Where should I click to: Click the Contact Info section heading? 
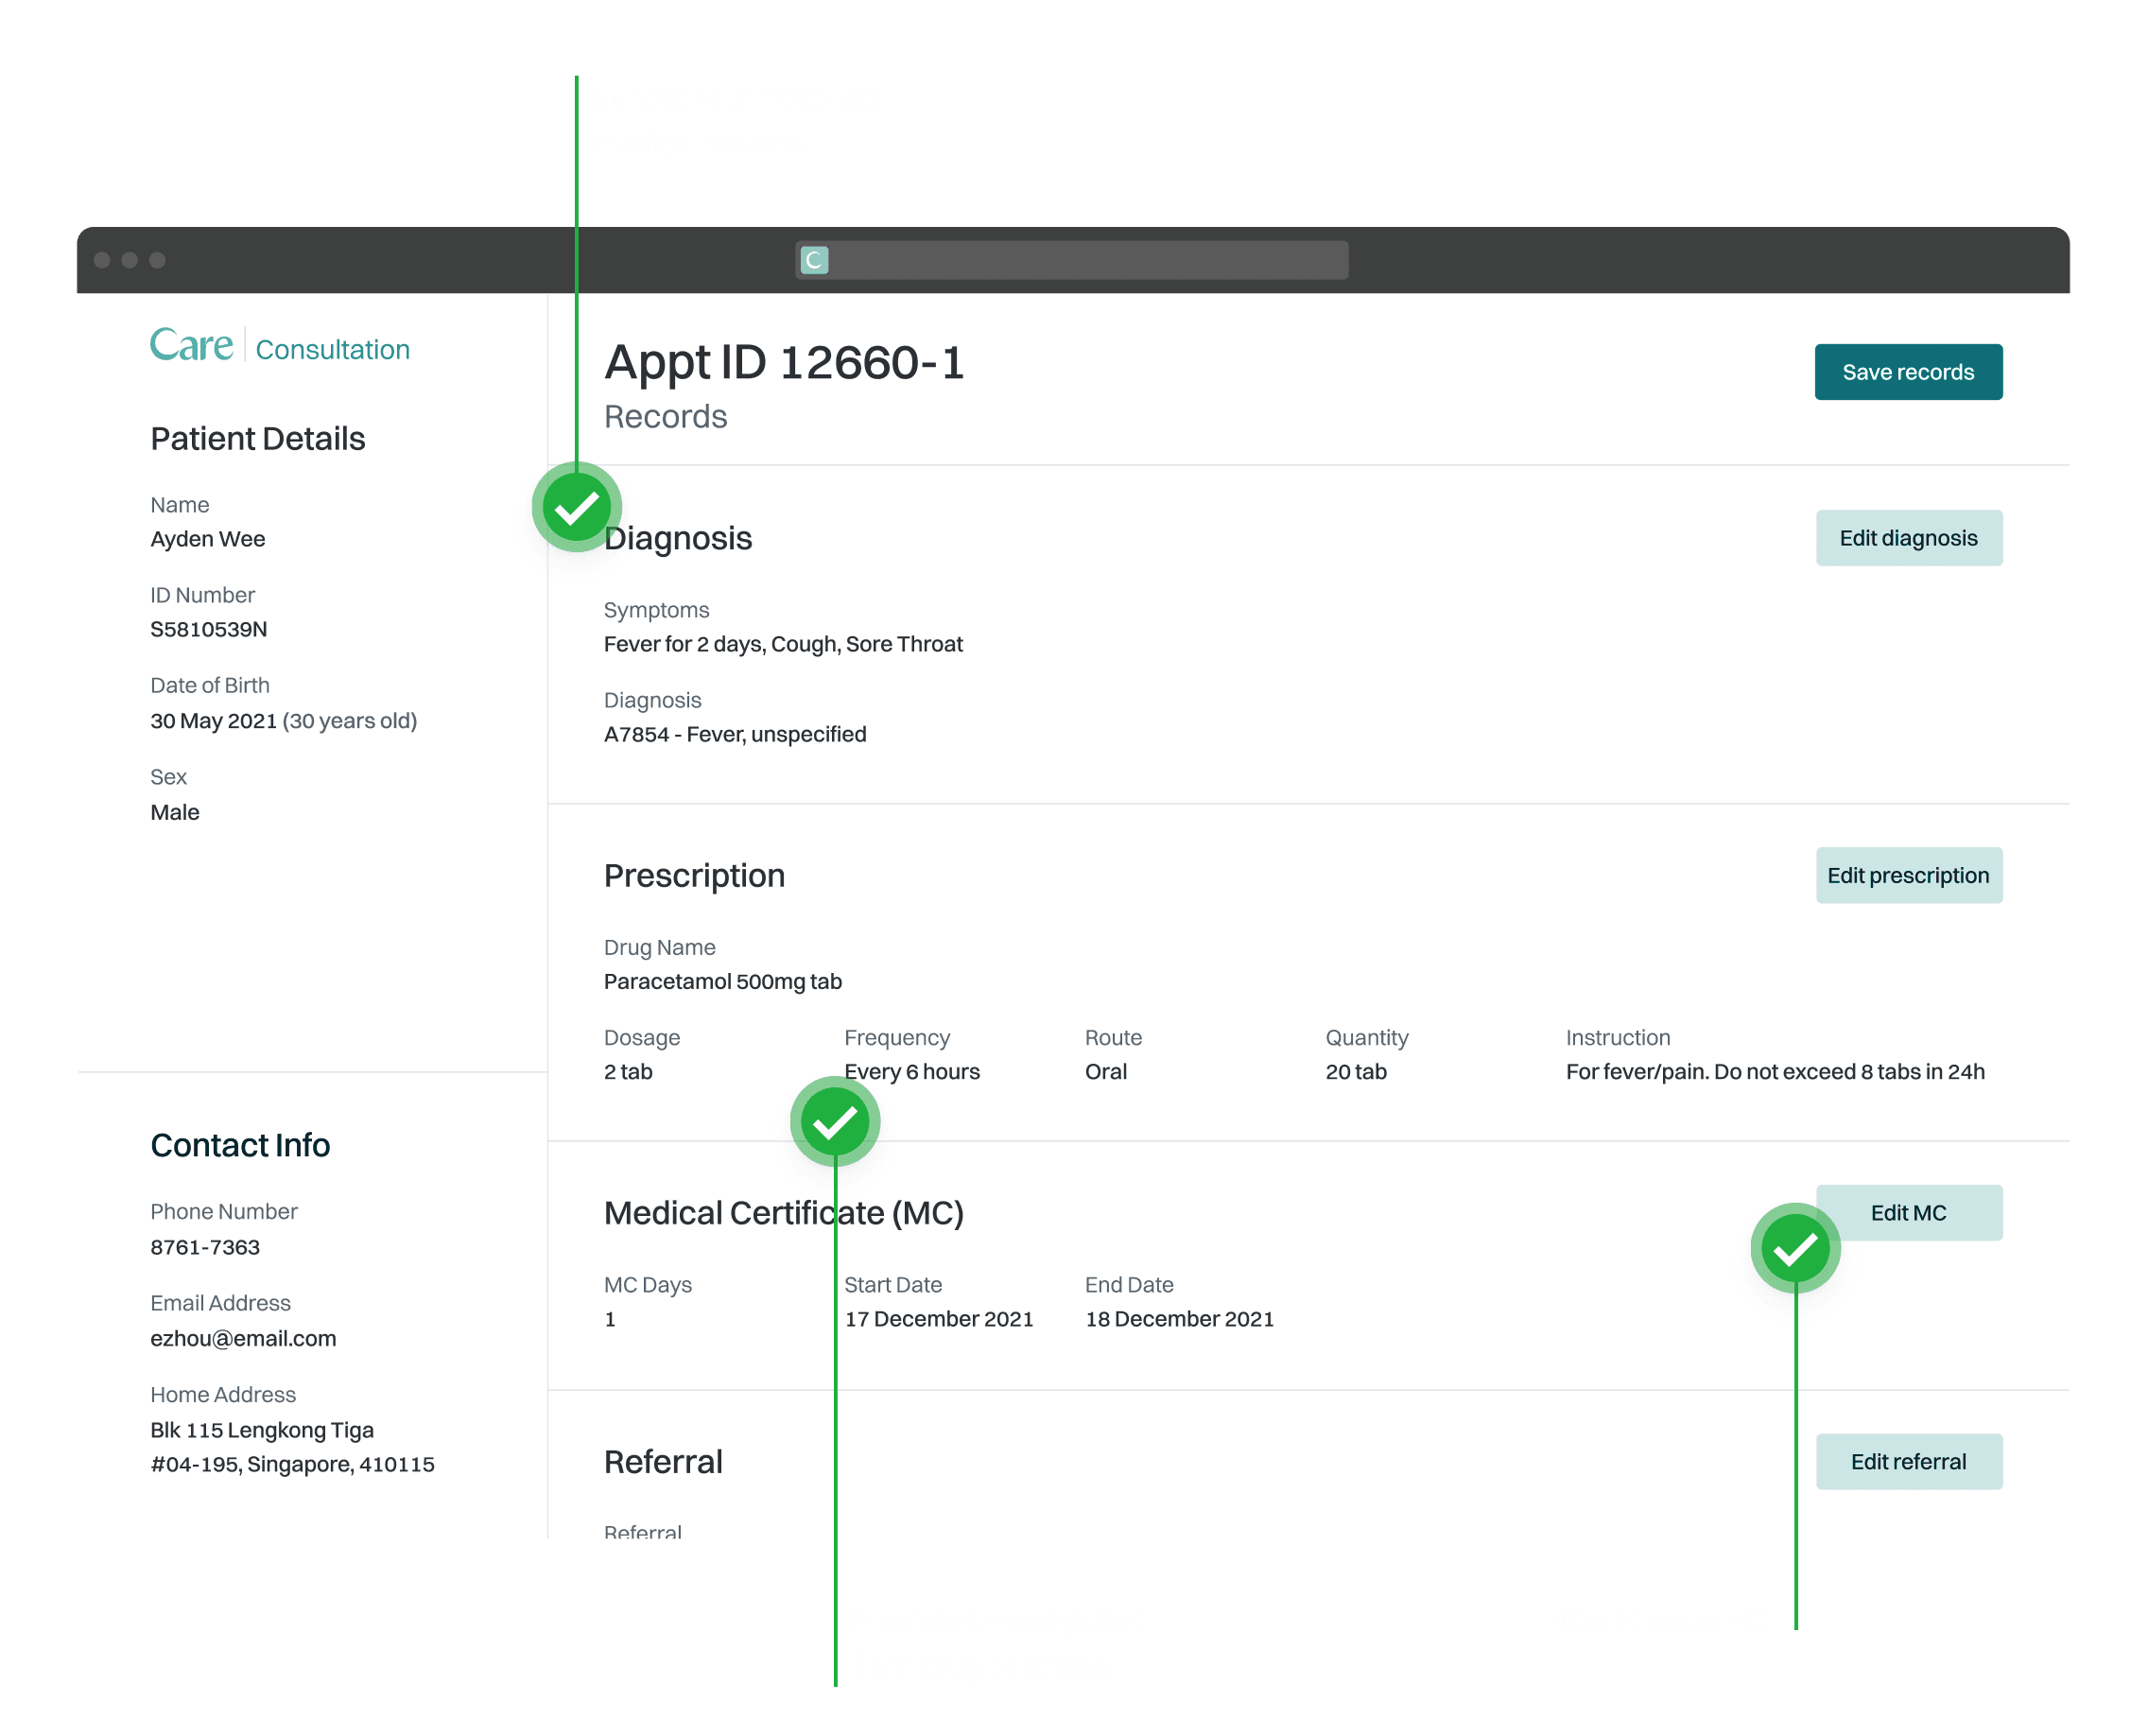click(240, 1145)
